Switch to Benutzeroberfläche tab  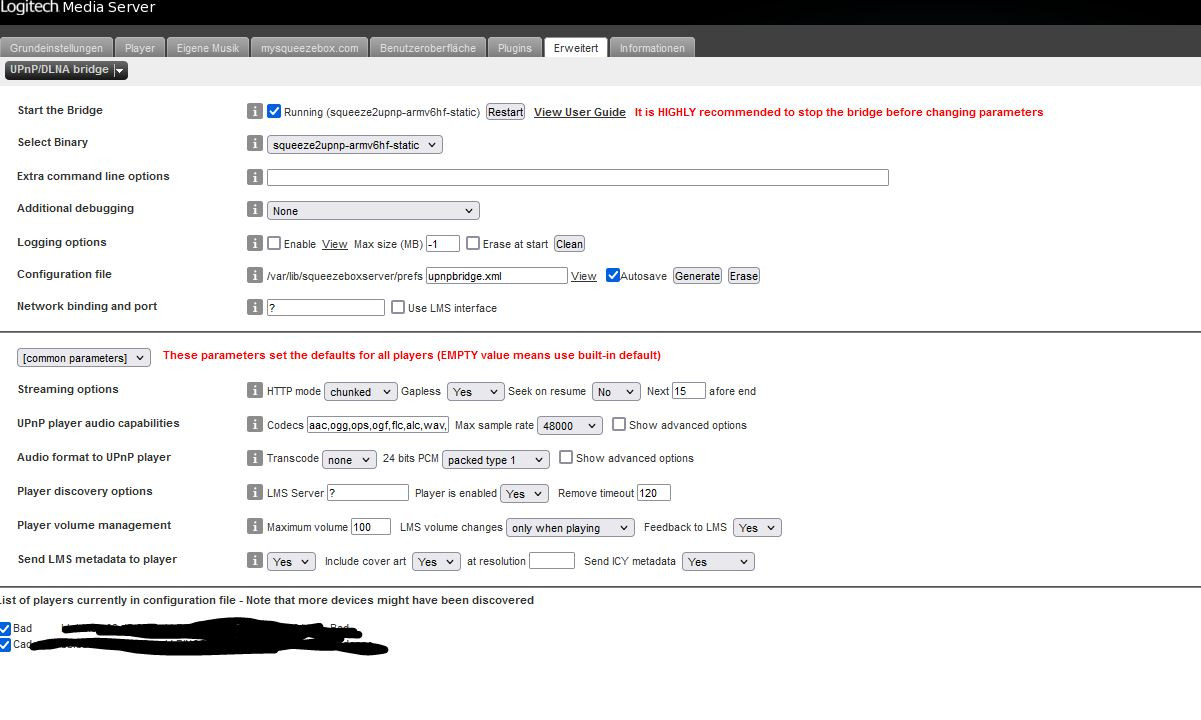click(428, 48)
